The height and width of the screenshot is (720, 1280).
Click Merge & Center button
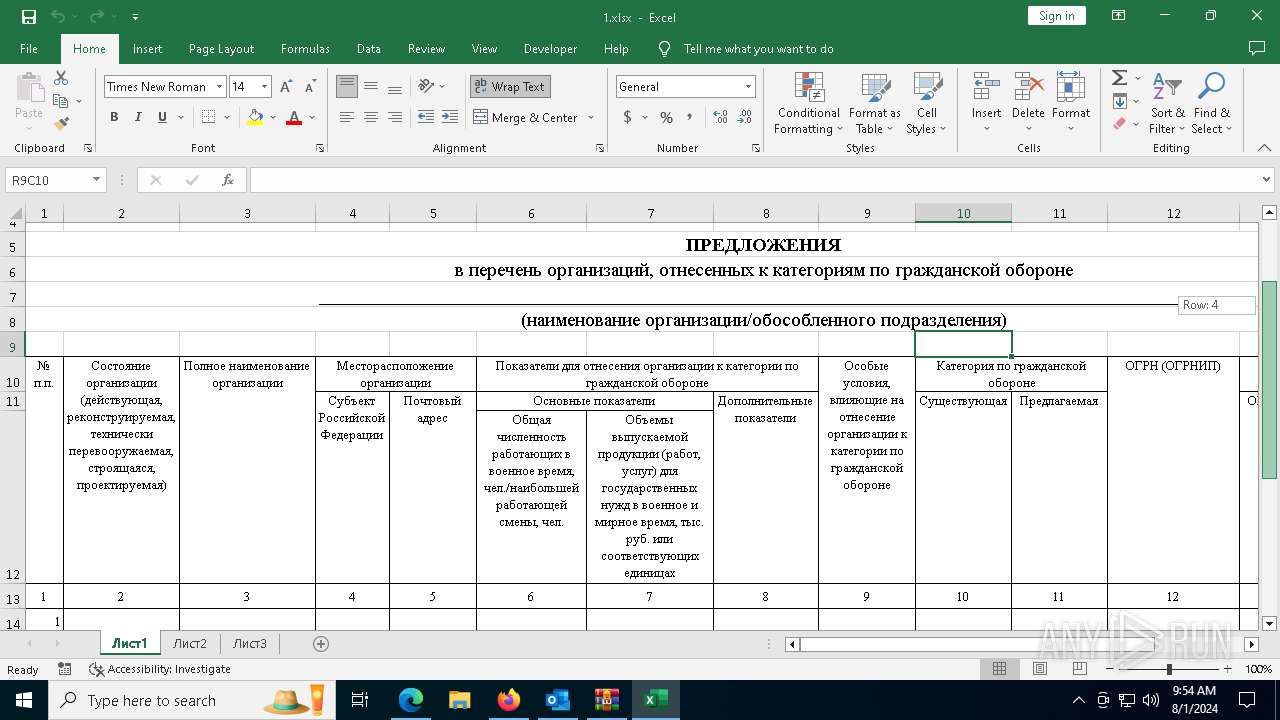click(x=527, y=117)
